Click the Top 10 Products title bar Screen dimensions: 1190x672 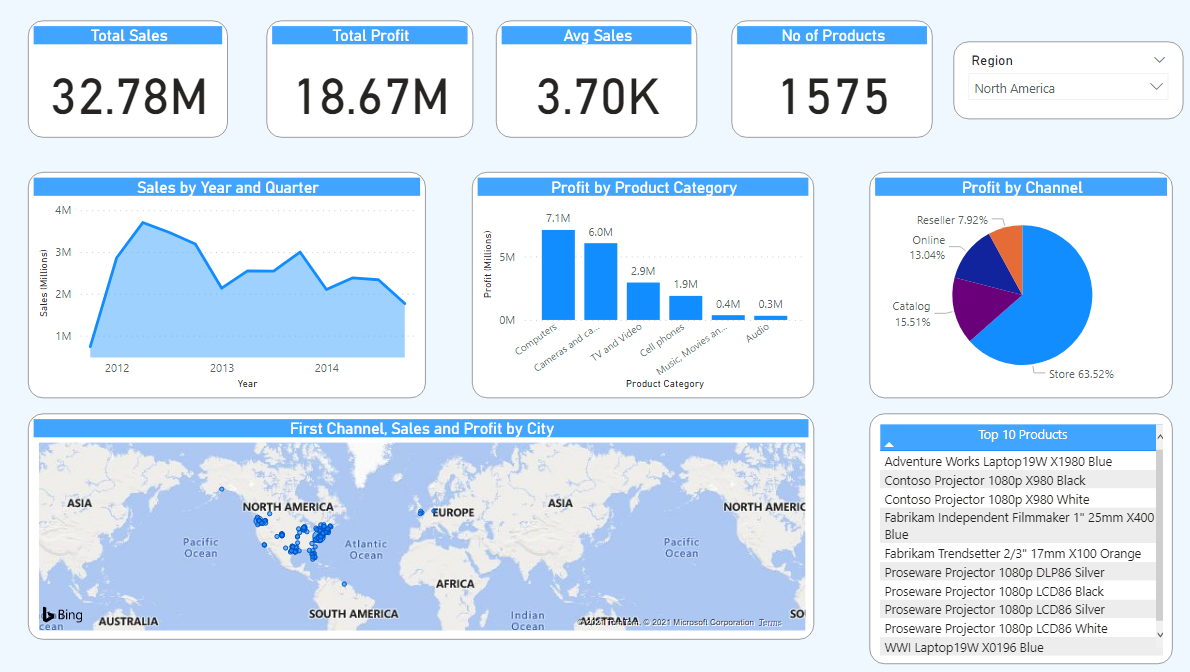coord(1022,435)
